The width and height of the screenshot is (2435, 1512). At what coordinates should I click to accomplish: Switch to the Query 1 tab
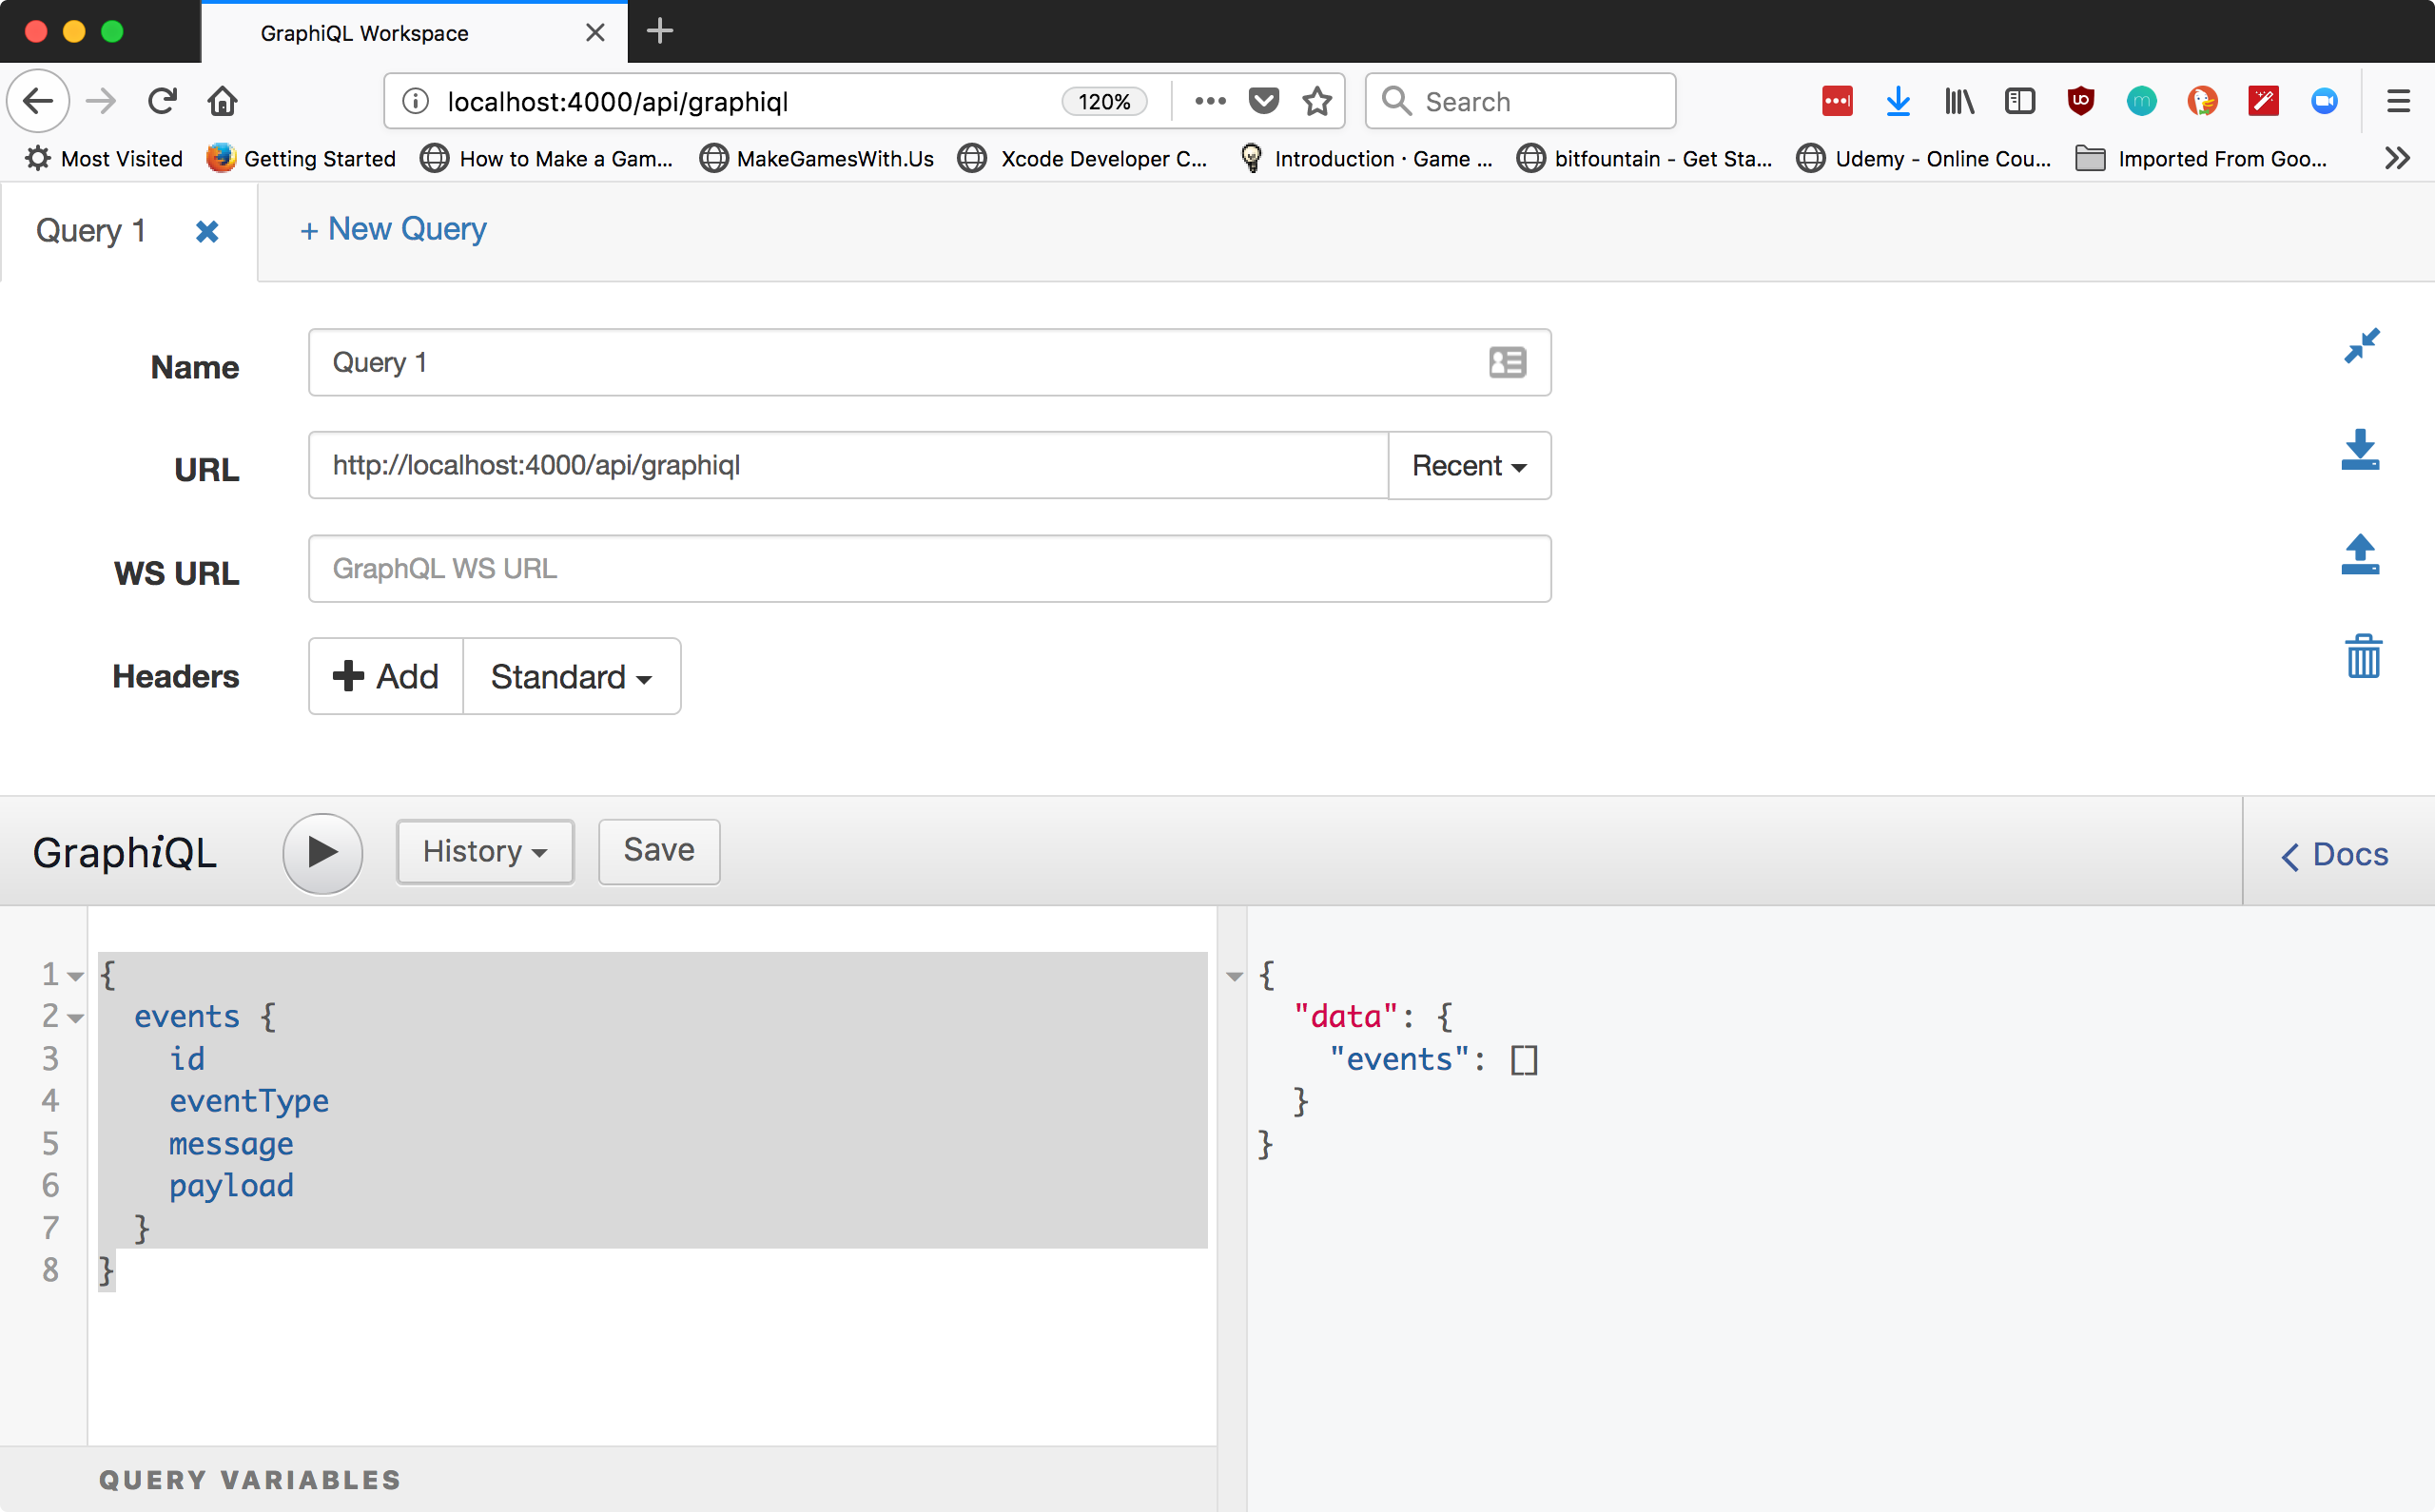[91, 231]
